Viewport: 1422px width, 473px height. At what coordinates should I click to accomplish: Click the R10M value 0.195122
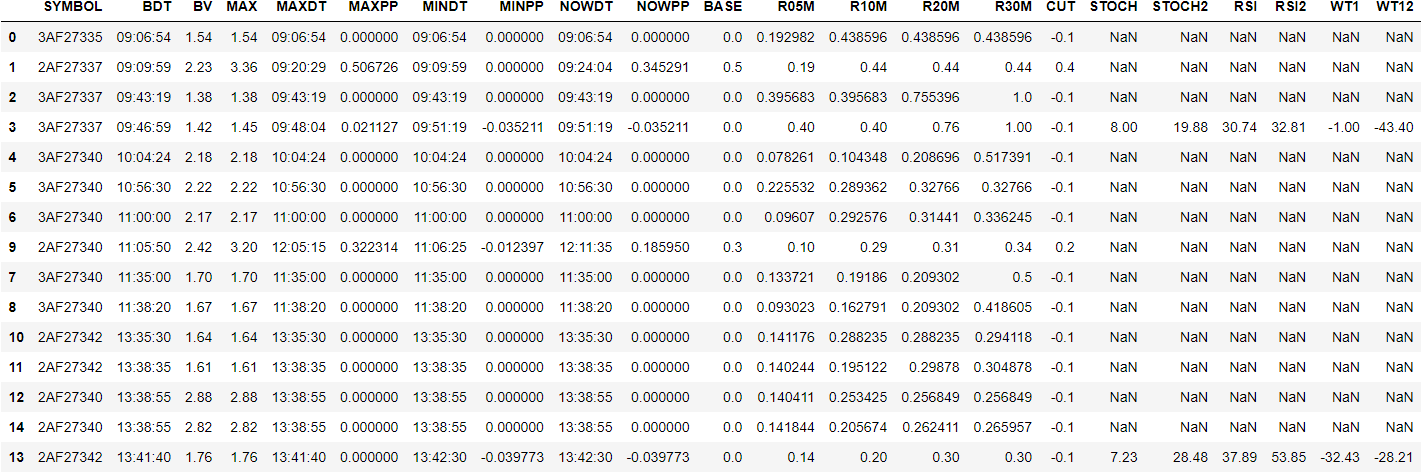(859, 367)
